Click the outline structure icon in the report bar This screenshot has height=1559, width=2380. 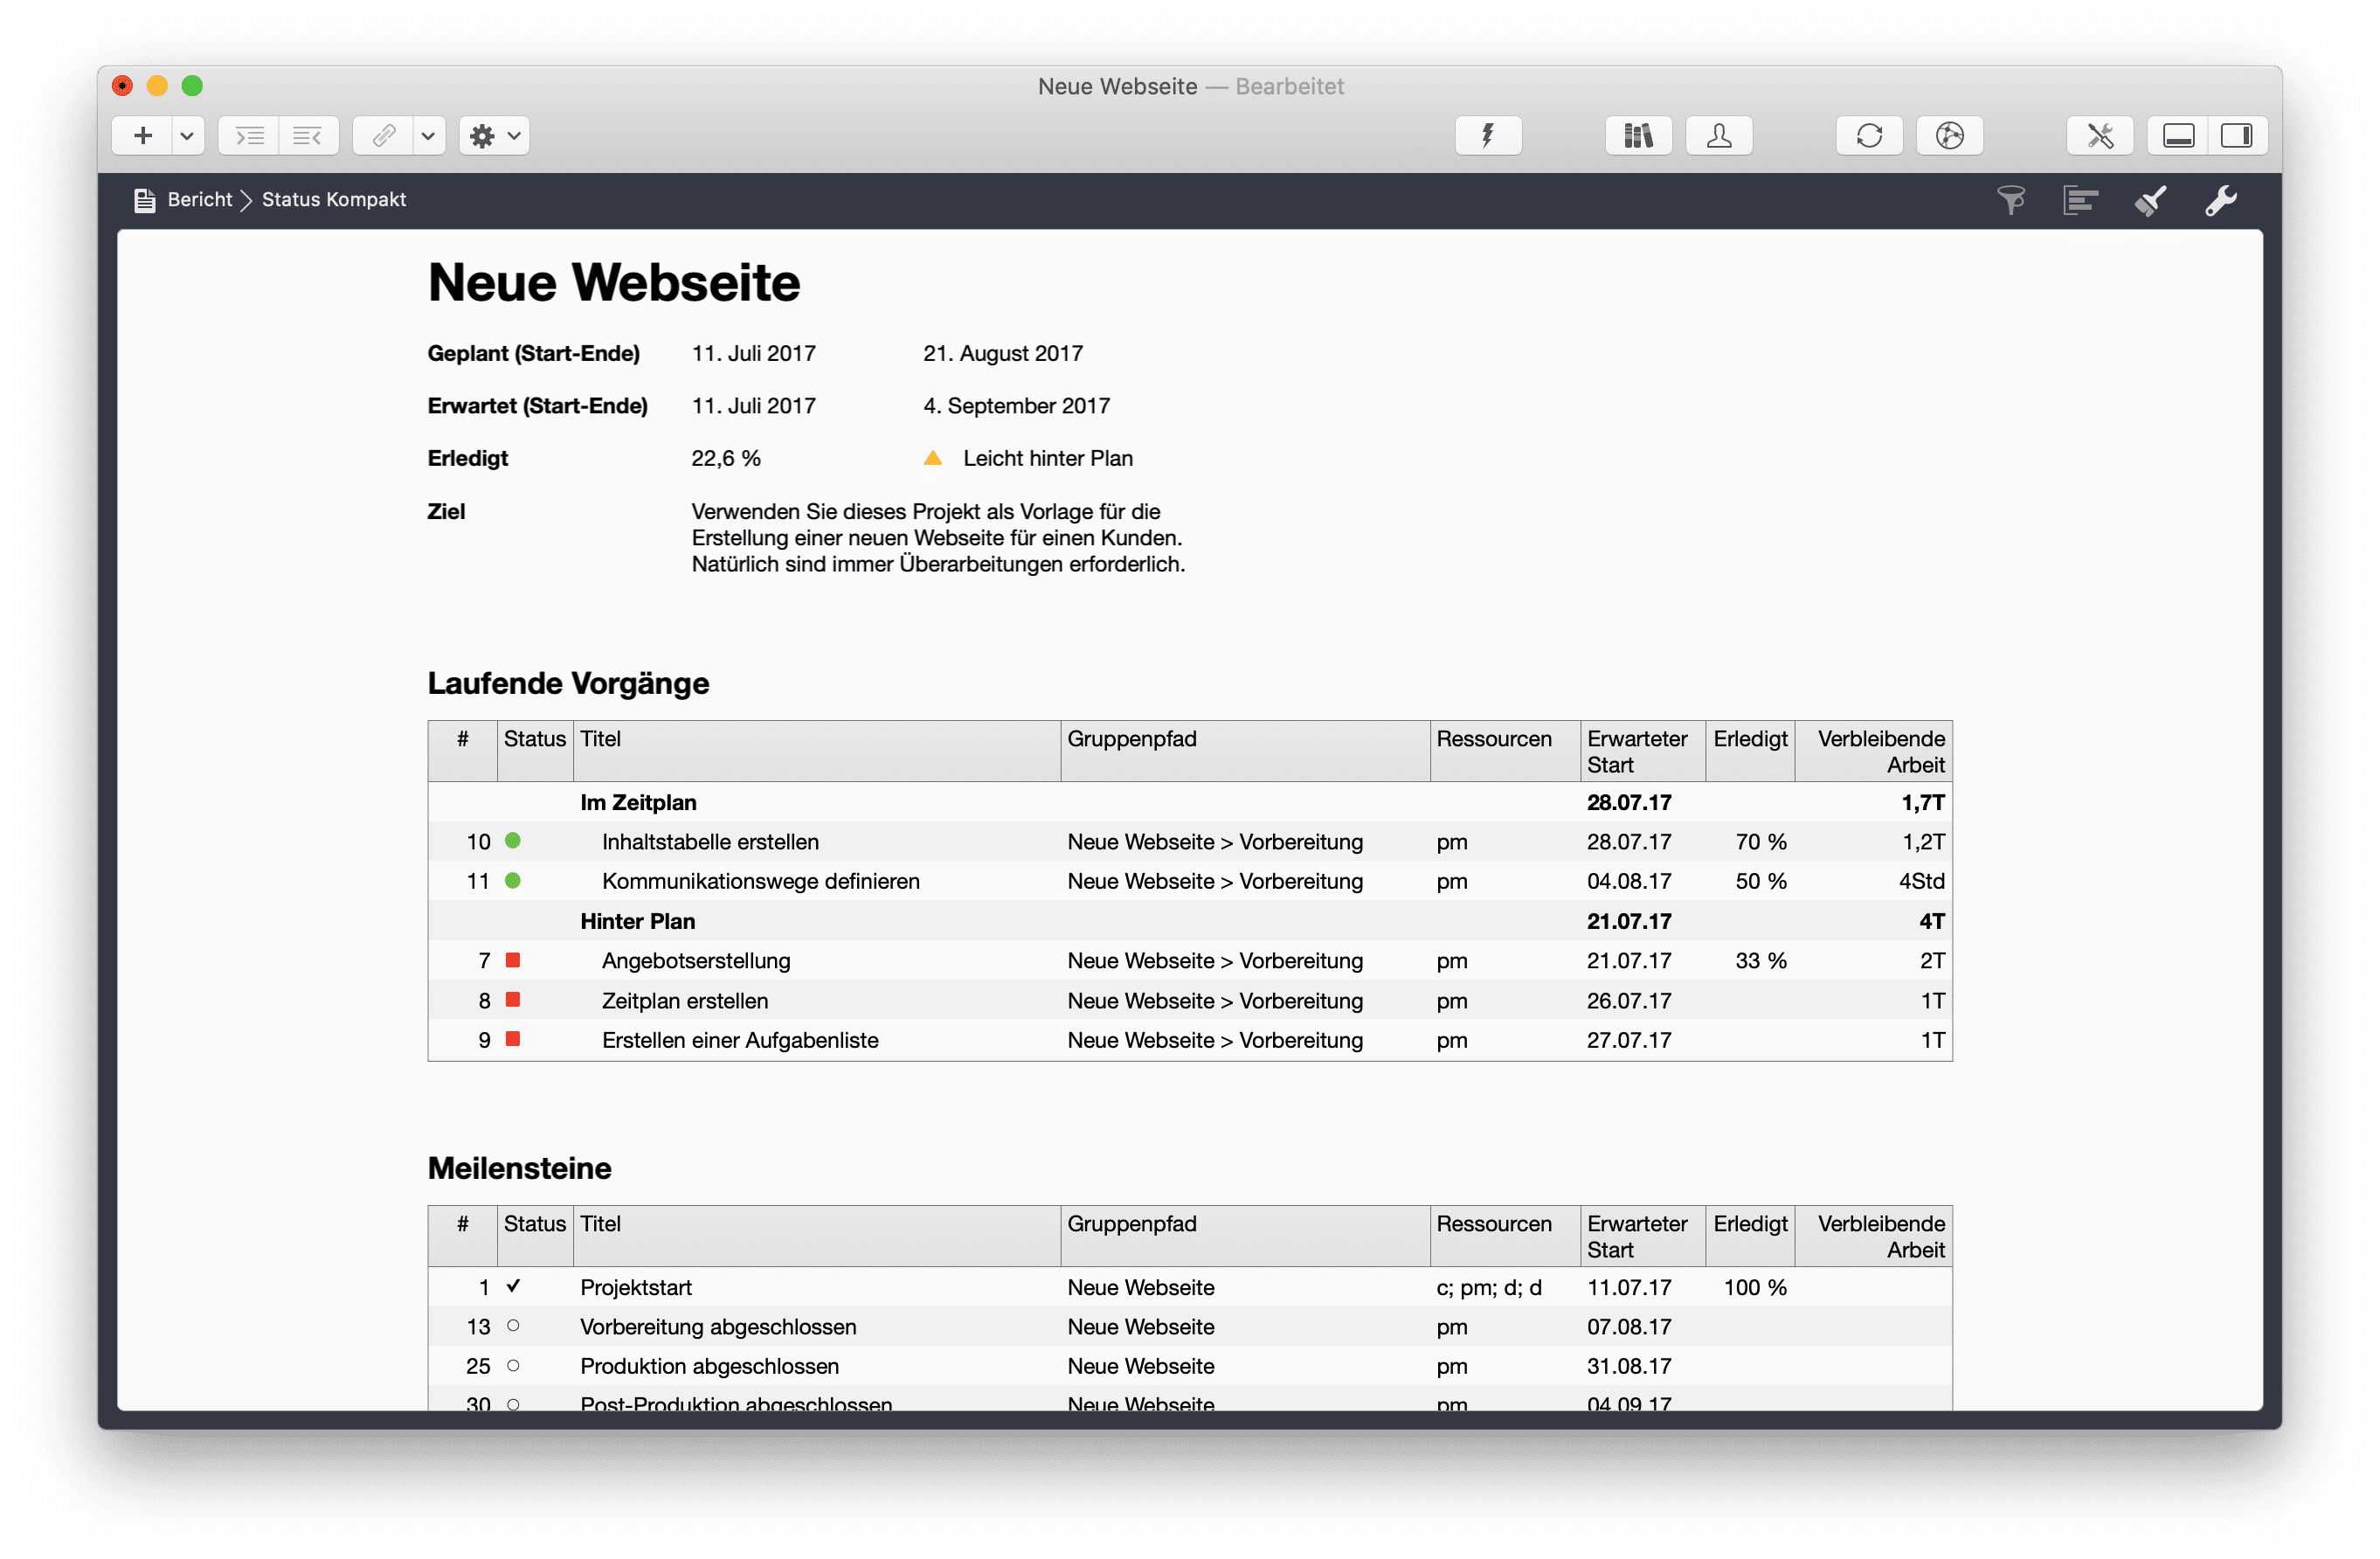tap(2081, 200)
